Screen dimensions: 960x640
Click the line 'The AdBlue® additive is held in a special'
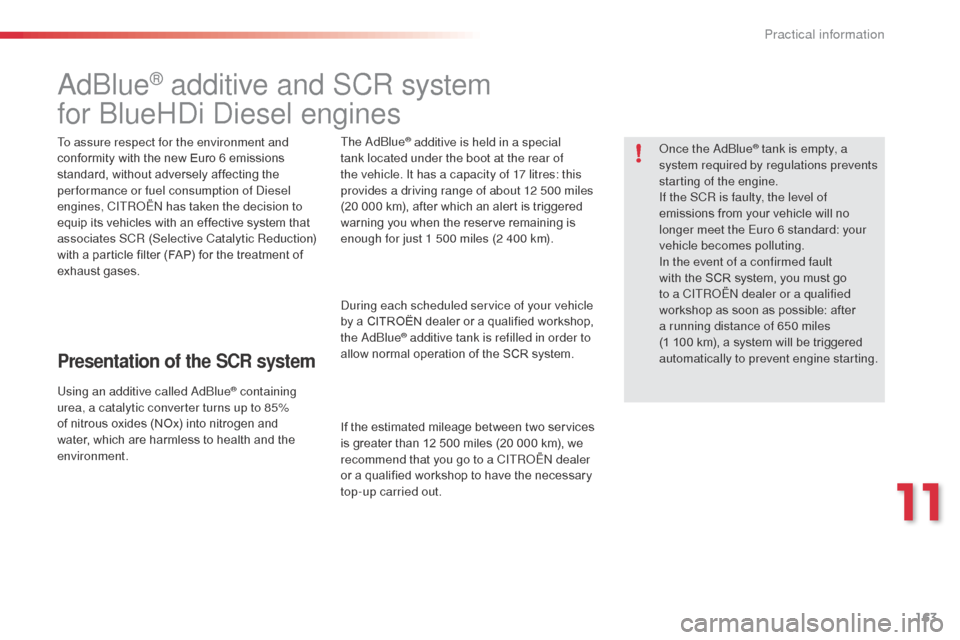(x=451, y=142)
